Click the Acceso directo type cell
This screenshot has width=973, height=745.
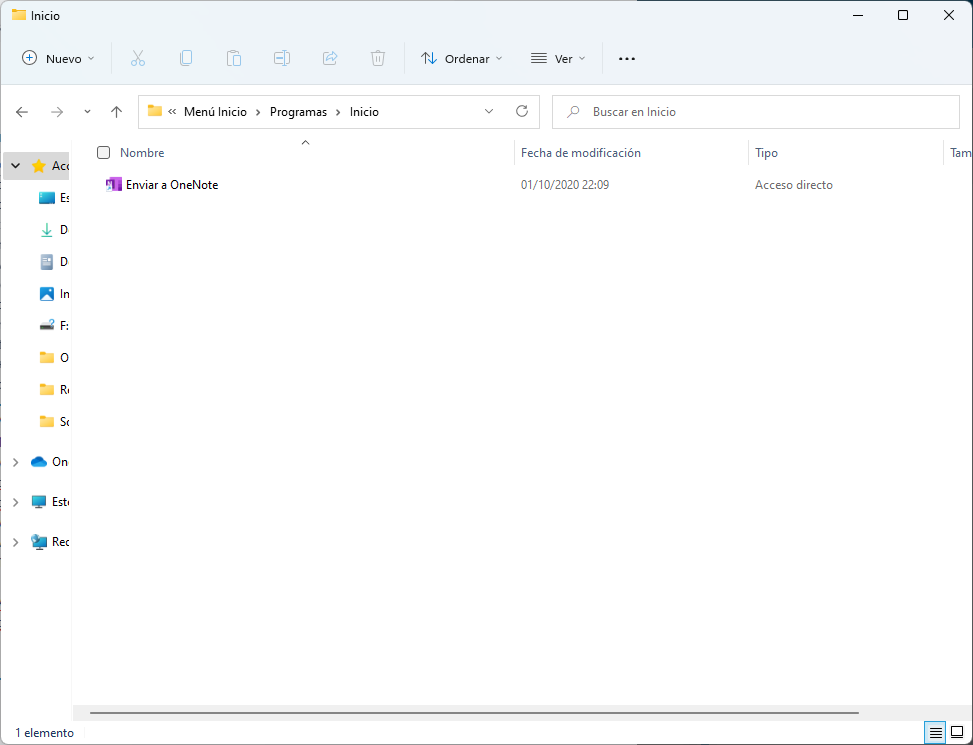point(794,185)
